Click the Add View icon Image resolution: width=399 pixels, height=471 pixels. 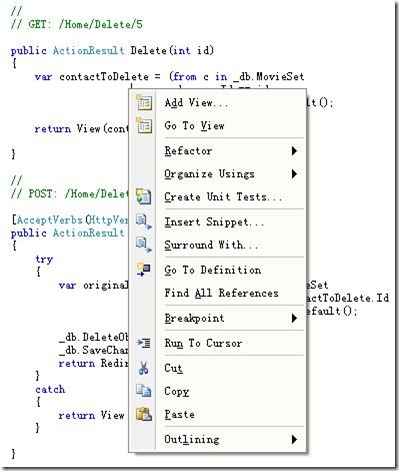[x=144, y=102]
